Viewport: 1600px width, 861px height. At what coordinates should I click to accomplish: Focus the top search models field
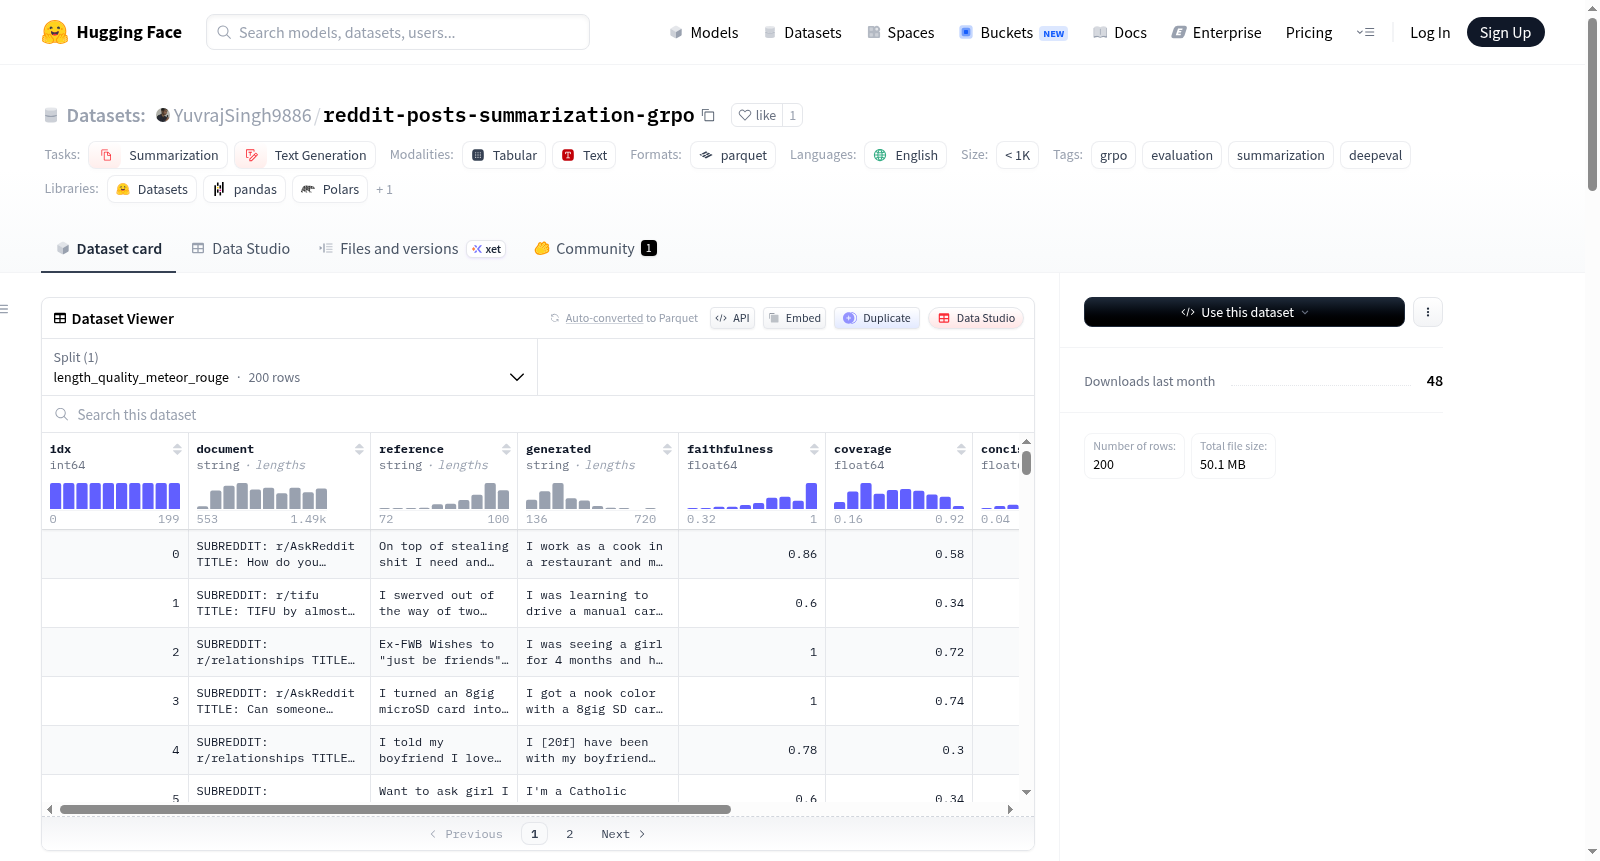(x=398, y=32)
